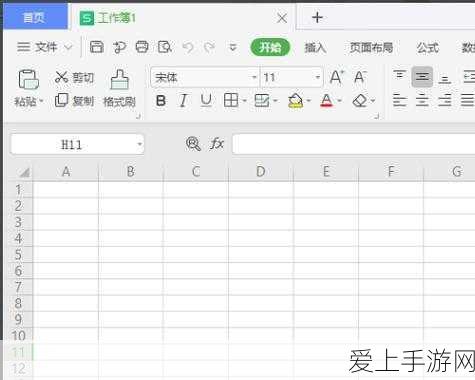The image size is (475, 380).
Task: Open the clipboard group dialog launcher
Action: [139, 116]
